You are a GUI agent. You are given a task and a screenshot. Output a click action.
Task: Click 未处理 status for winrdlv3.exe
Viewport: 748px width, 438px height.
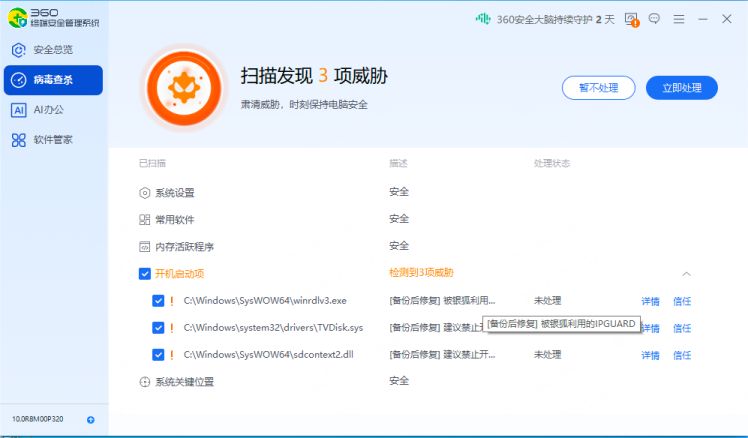(x=548, y=301)
